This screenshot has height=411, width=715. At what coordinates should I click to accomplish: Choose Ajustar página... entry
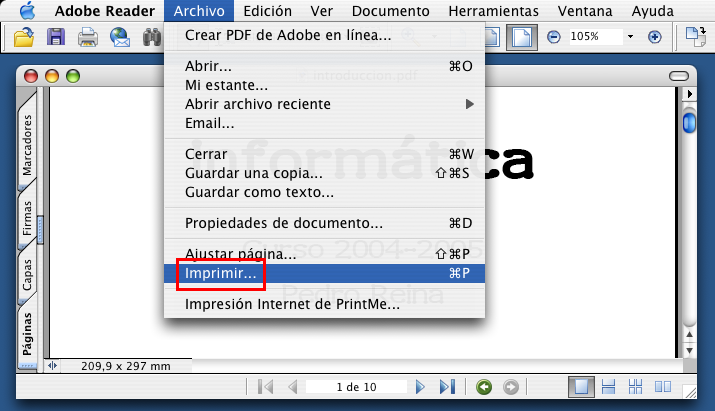pos(324,254)
